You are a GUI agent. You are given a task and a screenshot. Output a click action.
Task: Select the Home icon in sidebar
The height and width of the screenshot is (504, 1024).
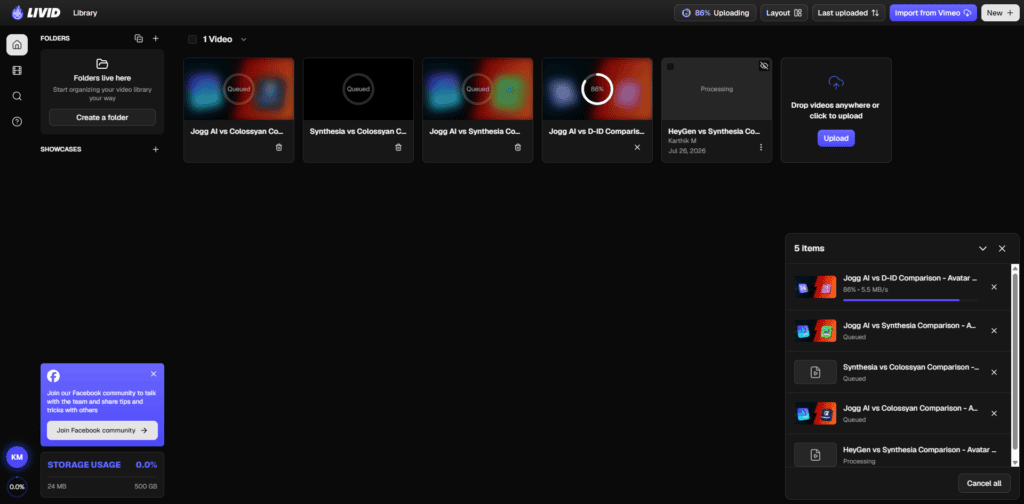coord(17,45)
